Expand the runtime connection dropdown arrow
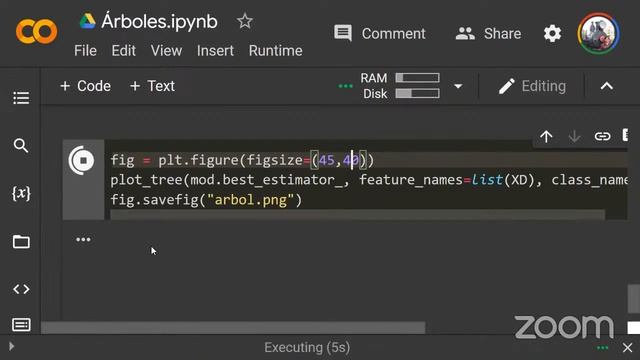640x360 pixels. [x=458, y=86]
